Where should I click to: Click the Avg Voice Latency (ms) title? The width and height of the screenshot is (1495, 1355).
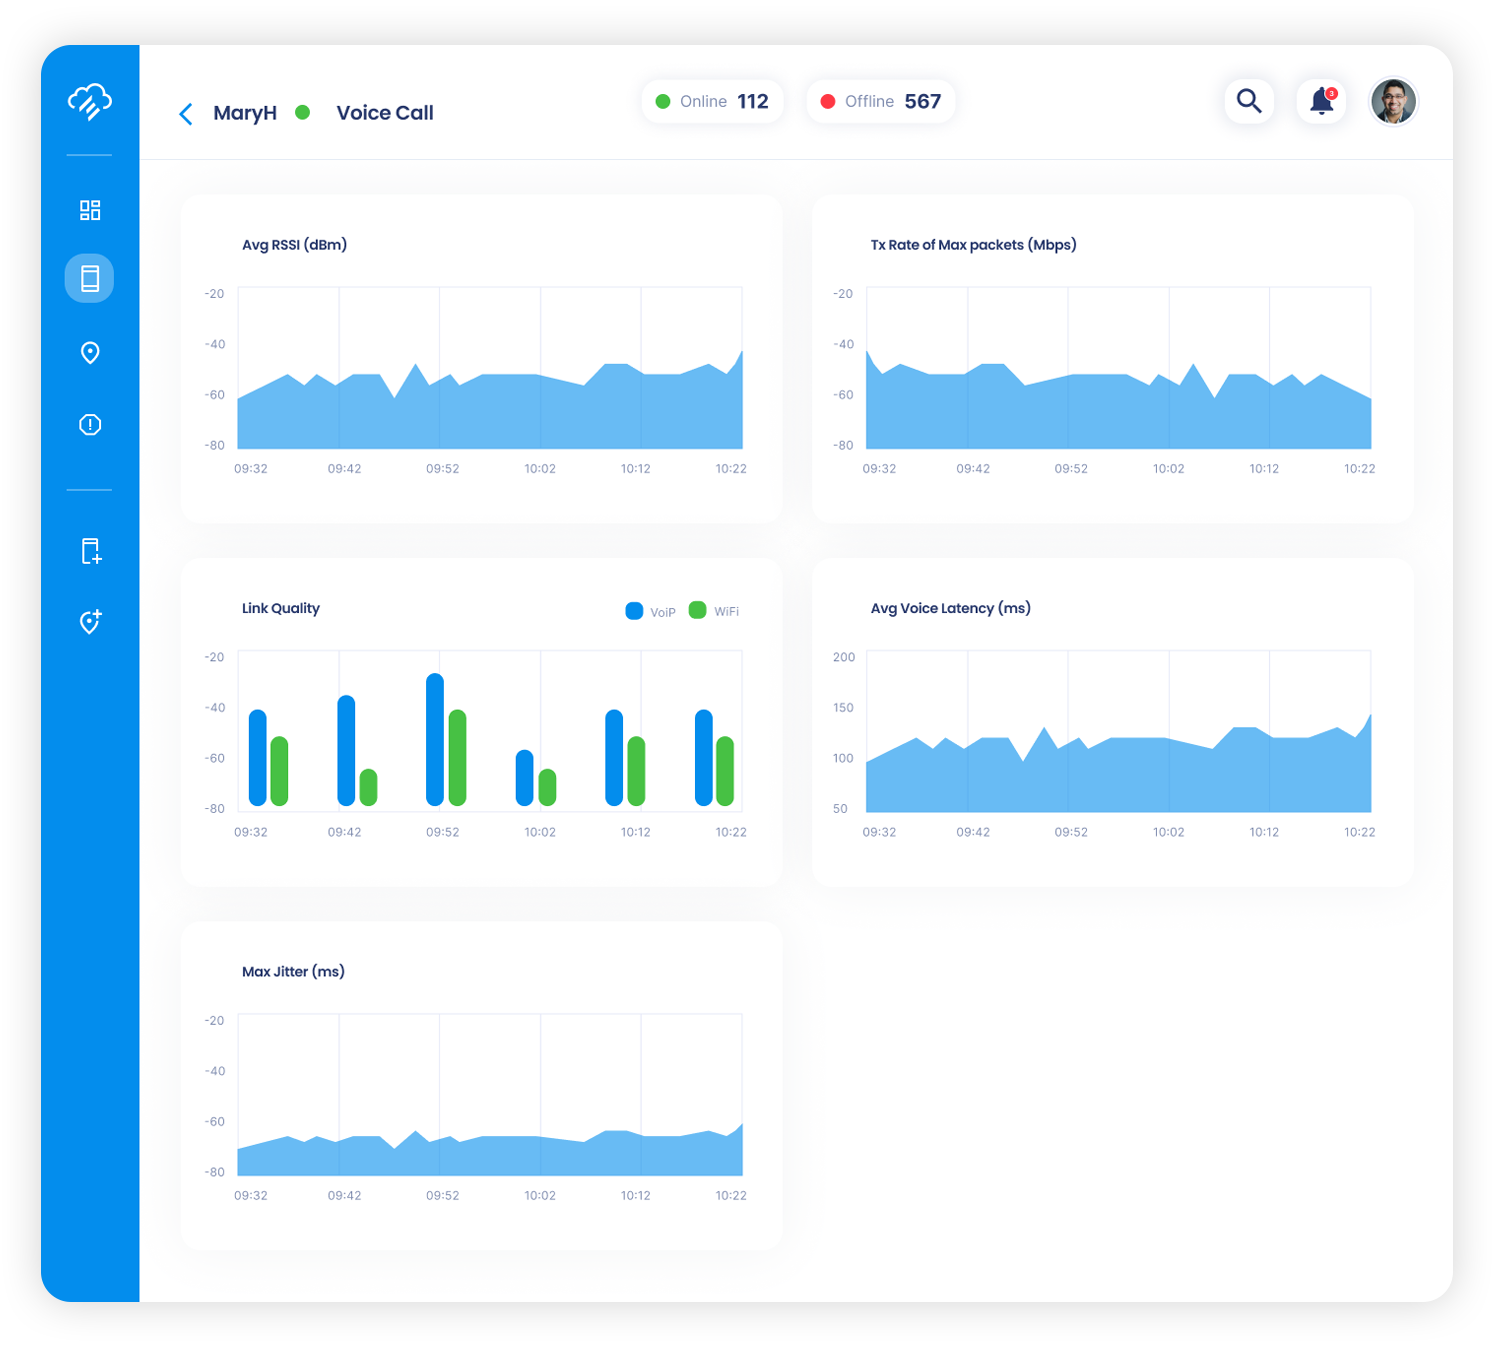[x=951, y=608]
